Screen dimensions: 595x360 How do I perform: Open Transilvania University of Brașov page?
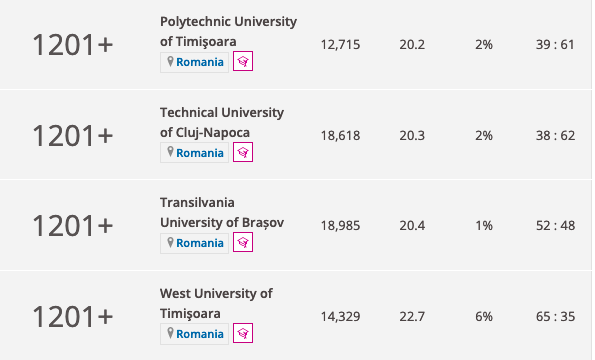tap(222, 212)
